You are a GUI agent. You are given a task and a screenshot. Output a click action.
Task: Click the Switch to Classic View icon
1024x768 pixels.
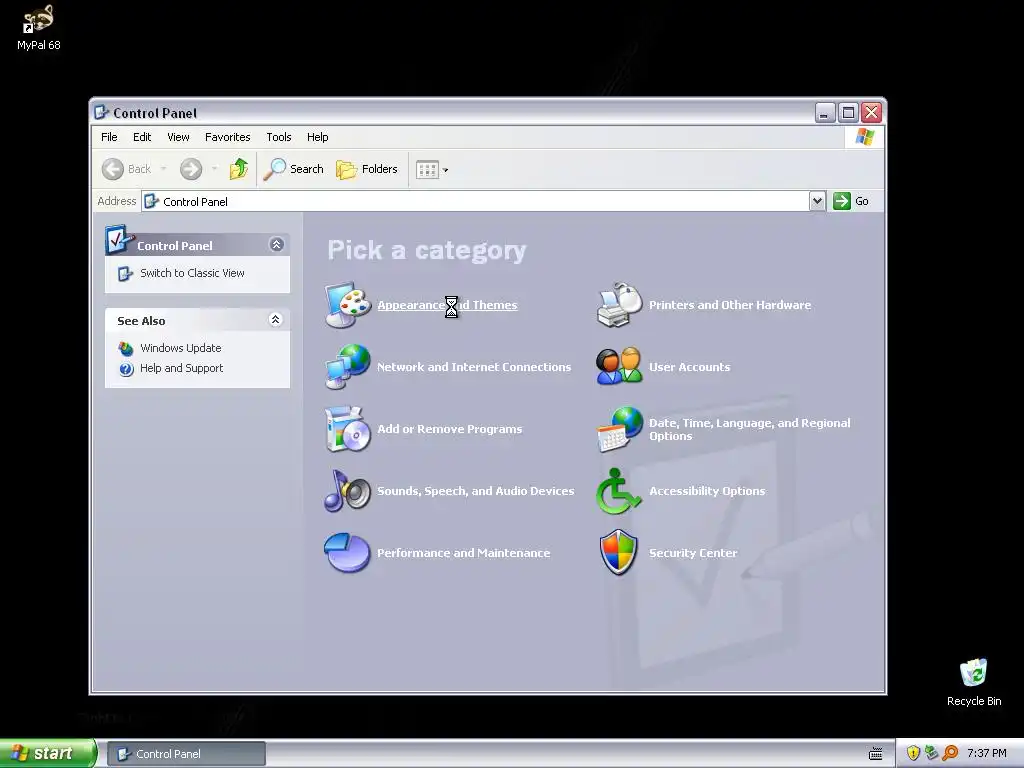click(125, 274)
